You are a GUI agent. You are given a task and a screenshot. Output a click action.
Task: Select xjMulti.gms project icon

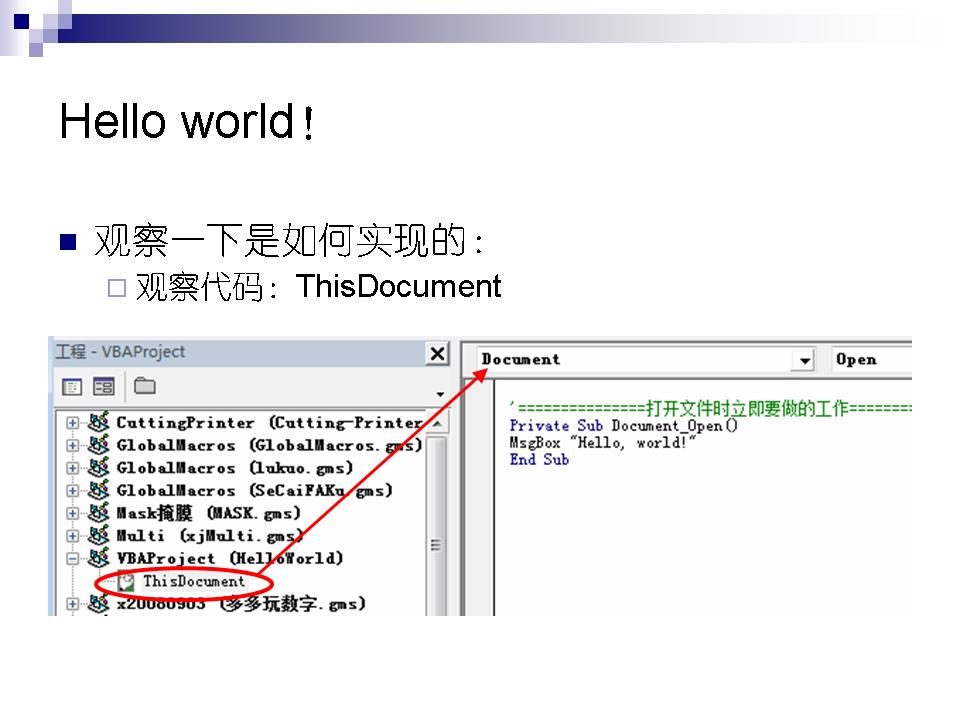[98, 535]
